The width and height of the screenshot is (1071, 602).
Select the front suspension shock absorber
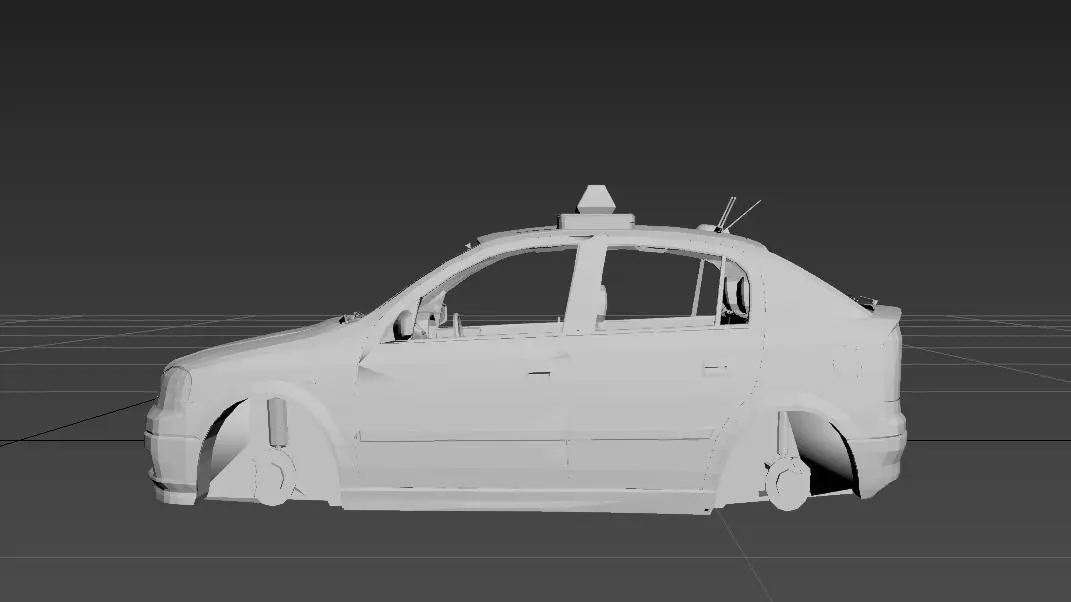point(277,422)
